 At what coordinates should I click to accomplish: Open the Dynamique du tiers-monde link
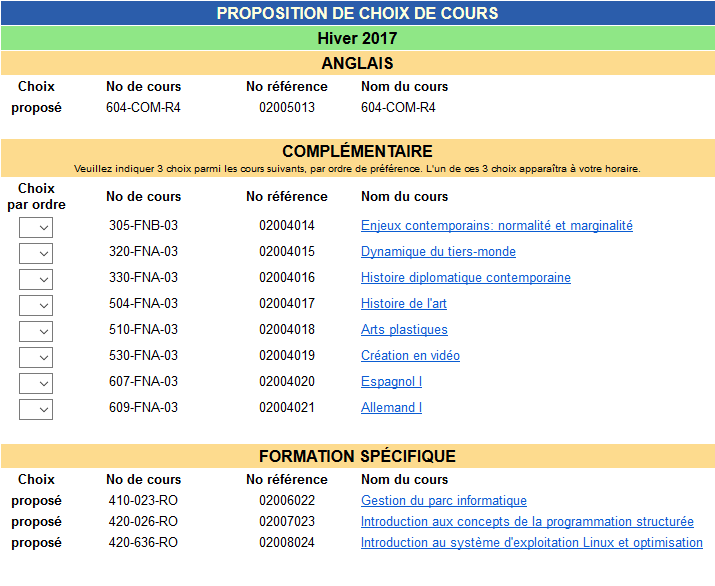click(x=438, y=252)
